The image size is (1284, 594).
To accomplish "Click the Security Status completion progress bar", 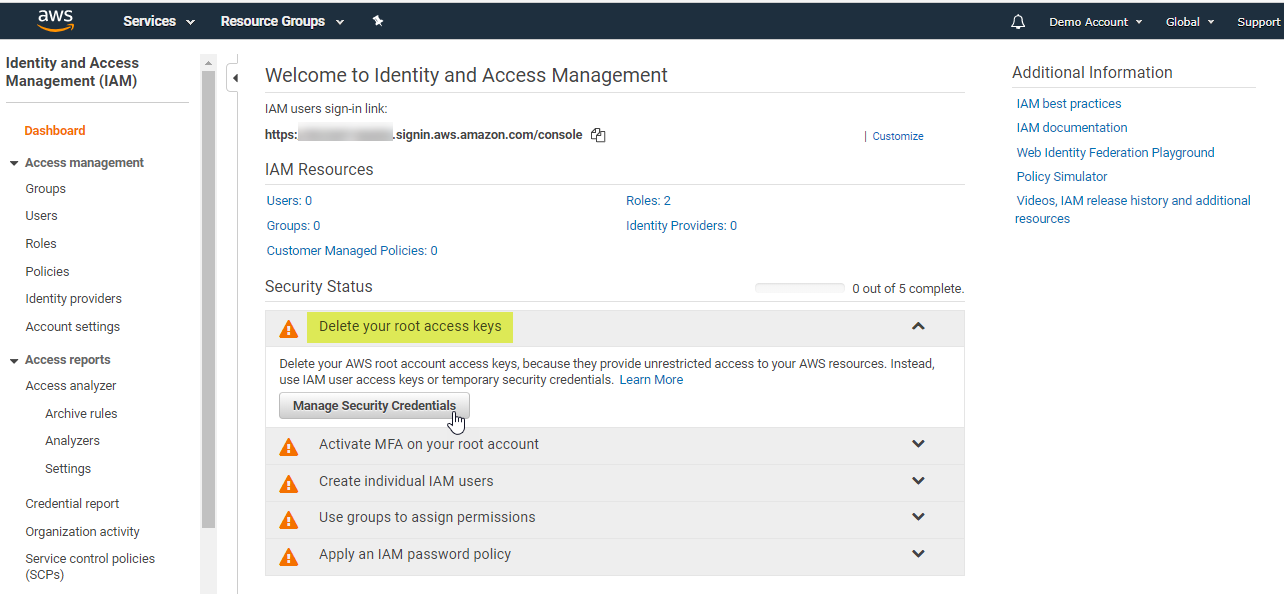I will pos(799,287).
